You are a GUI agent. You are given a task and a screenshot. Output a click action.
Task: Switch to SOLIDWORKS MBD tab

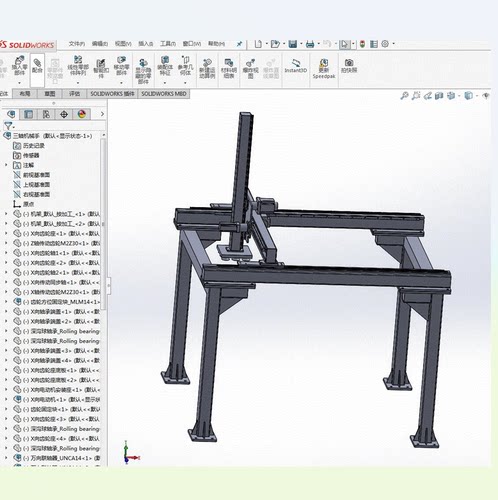click(x=164, y=94)
